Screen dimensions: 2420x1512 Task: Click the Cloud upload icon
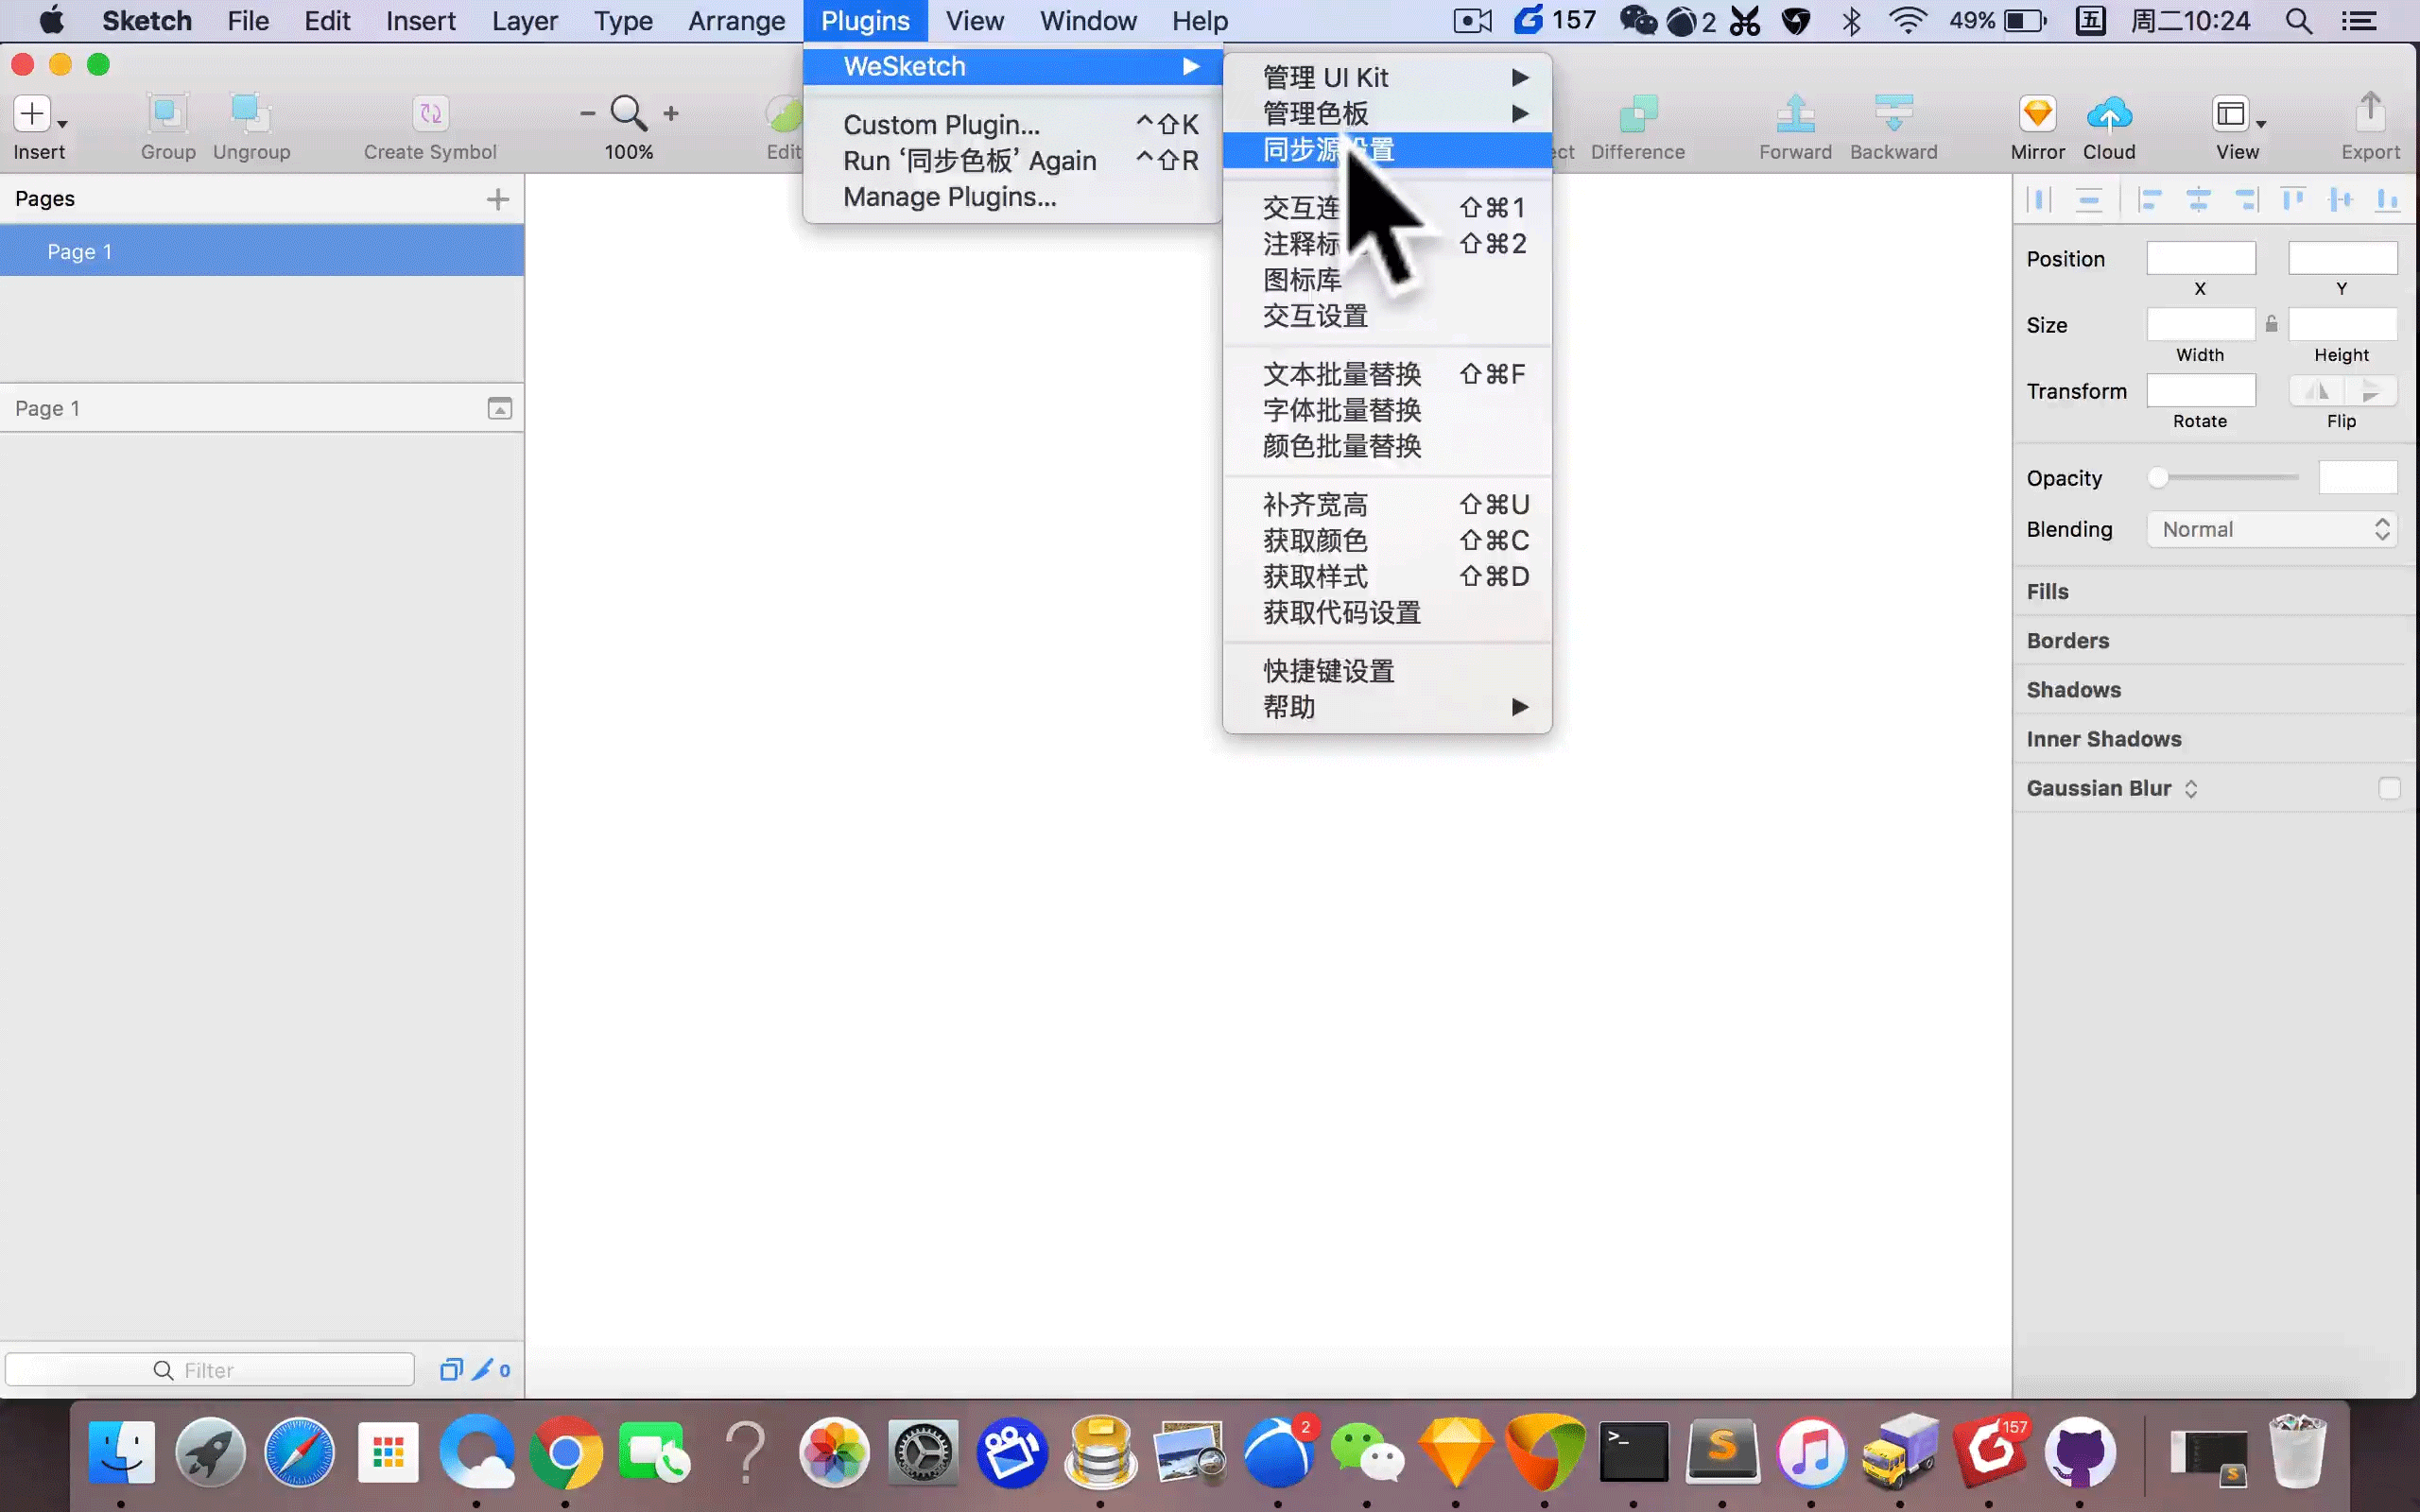click(2108, 115)
